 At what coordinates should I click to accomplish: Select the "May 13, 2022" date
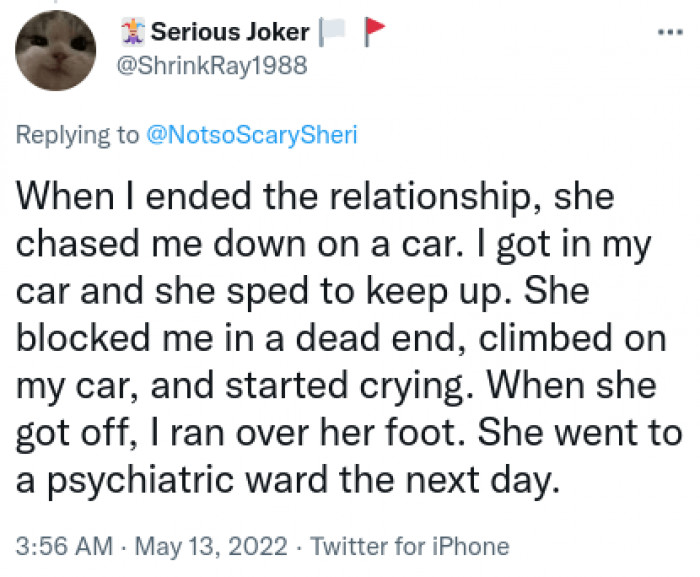pos(208,546)
